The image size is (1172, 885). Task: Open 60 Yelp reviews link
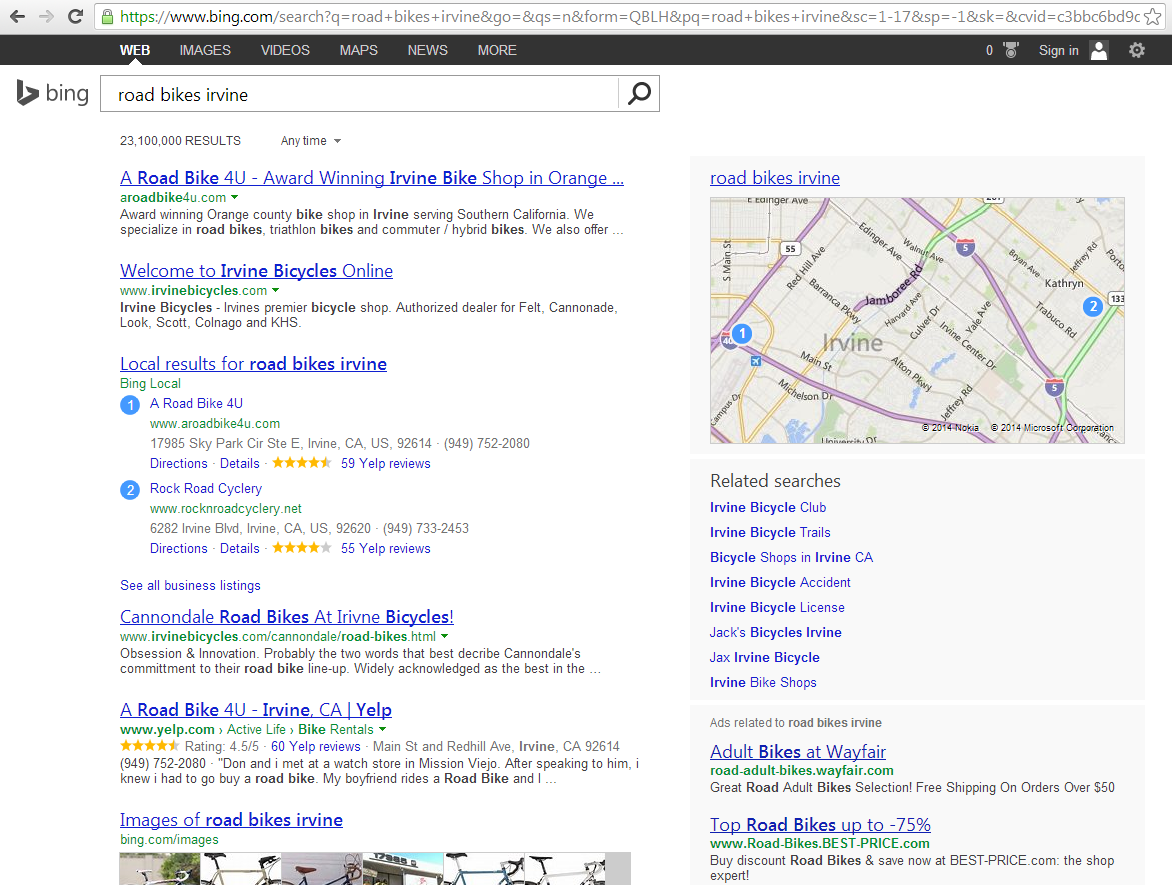(315, 746)
